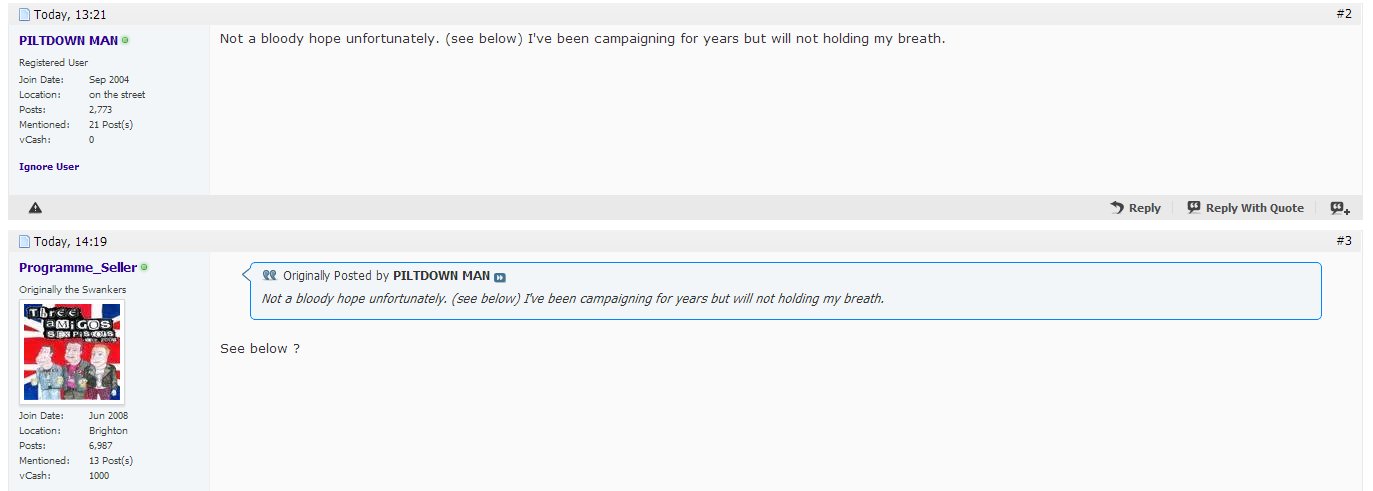Click the Today, 14:19 timestamp
1373x491 pixels.
pyautogui.click(x=70, y=241)
